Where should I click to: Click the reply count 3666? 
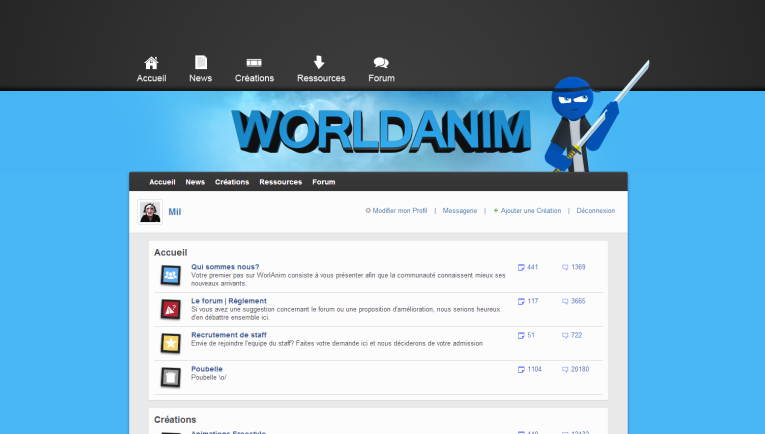(x=578, y=301)
